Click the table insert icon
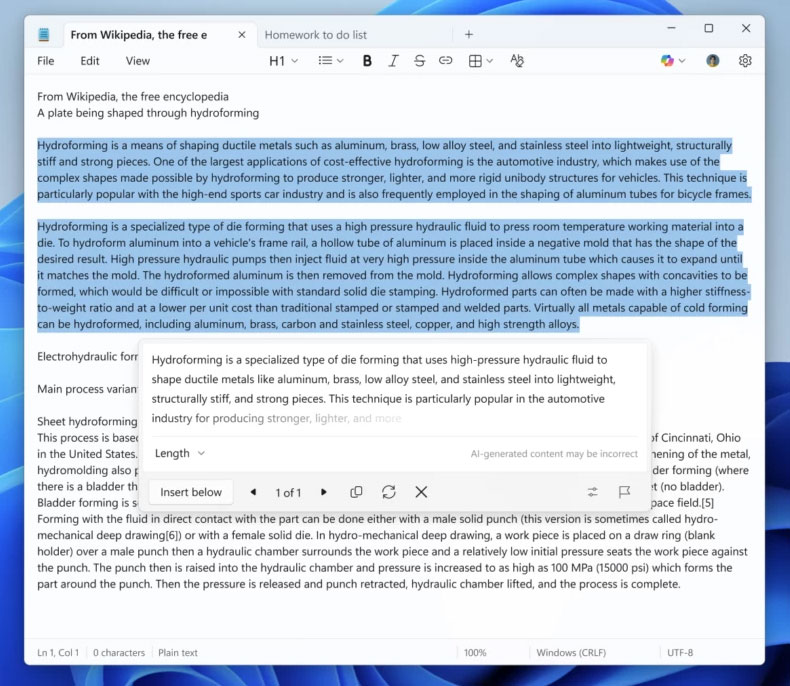The image size is (790, 686). pyautogui.click(x=475, y=61)
